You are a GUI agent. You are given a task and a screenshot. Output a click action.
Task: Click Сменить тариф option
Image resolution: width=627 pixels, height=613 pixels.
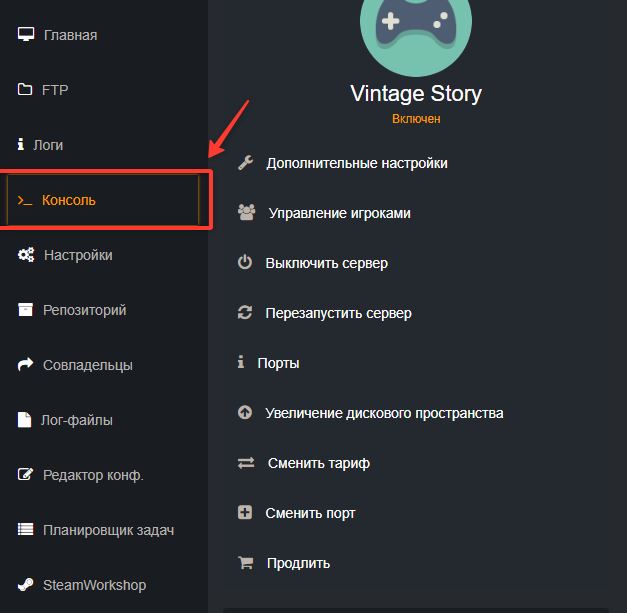pyautogui.click(x=318, y=463)
